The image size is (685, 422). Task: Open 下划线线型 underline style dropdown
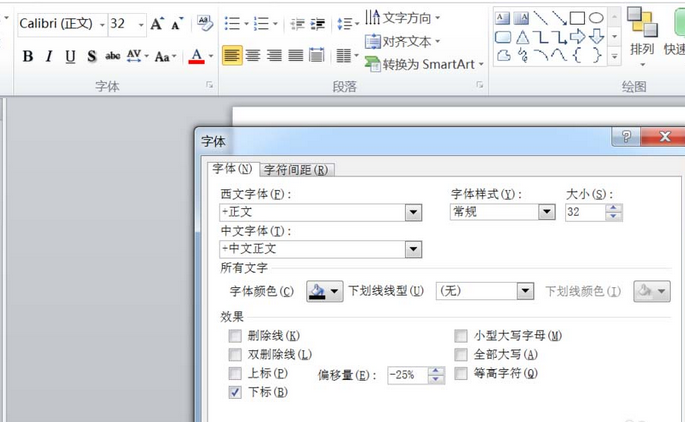[x=525, y=291]
